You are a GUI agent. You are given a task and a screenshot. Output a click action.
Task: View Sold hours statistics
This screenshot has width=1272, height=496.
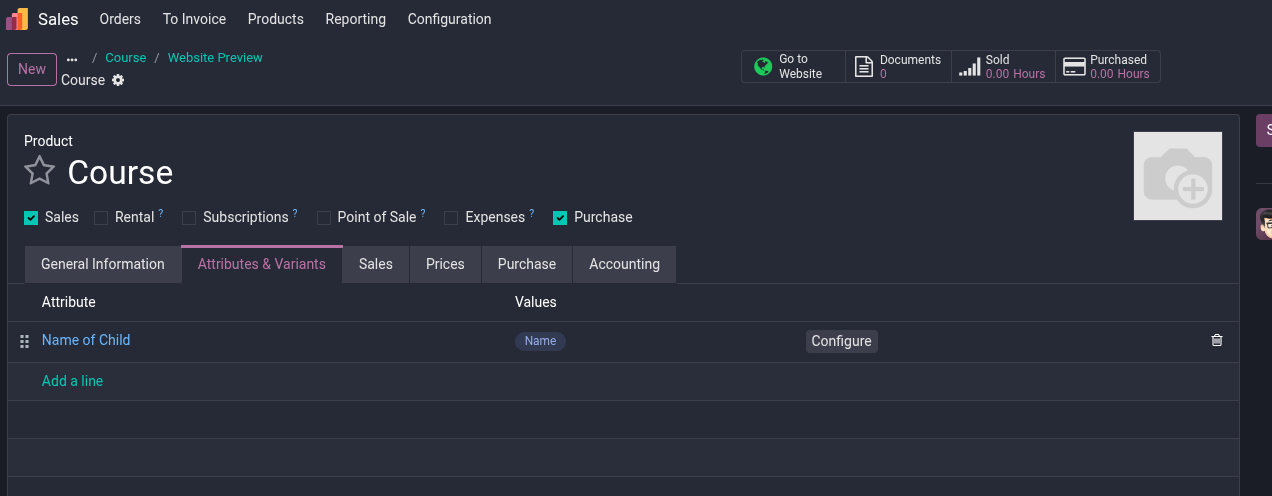[1003, 67]
